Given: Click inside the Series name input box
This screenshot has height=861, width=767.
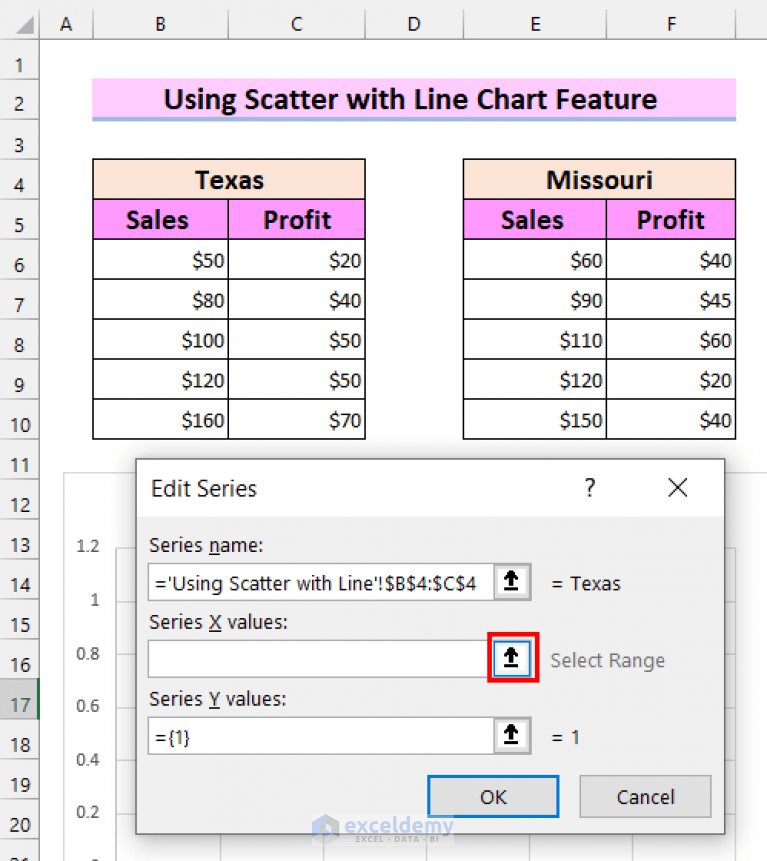Looking at the screenshot, I should pyautogui.click(x=320, y=581).
